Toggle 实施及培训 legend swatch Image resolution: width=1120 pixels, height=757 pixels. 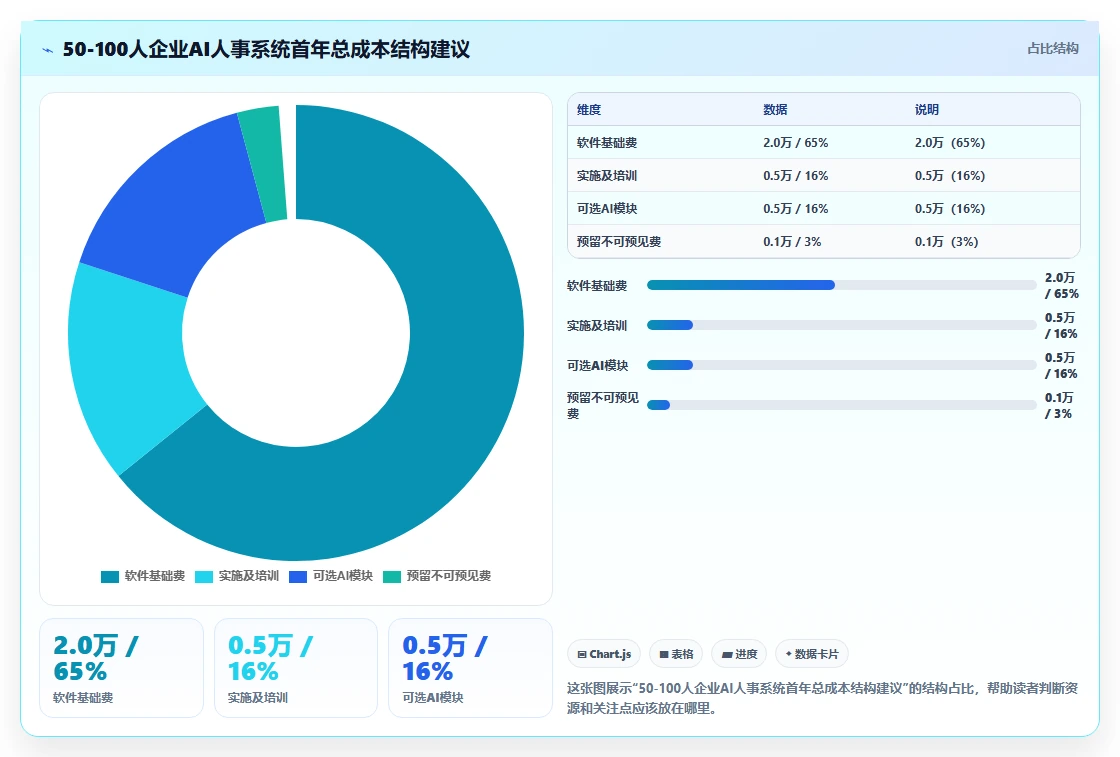(204, 576)
